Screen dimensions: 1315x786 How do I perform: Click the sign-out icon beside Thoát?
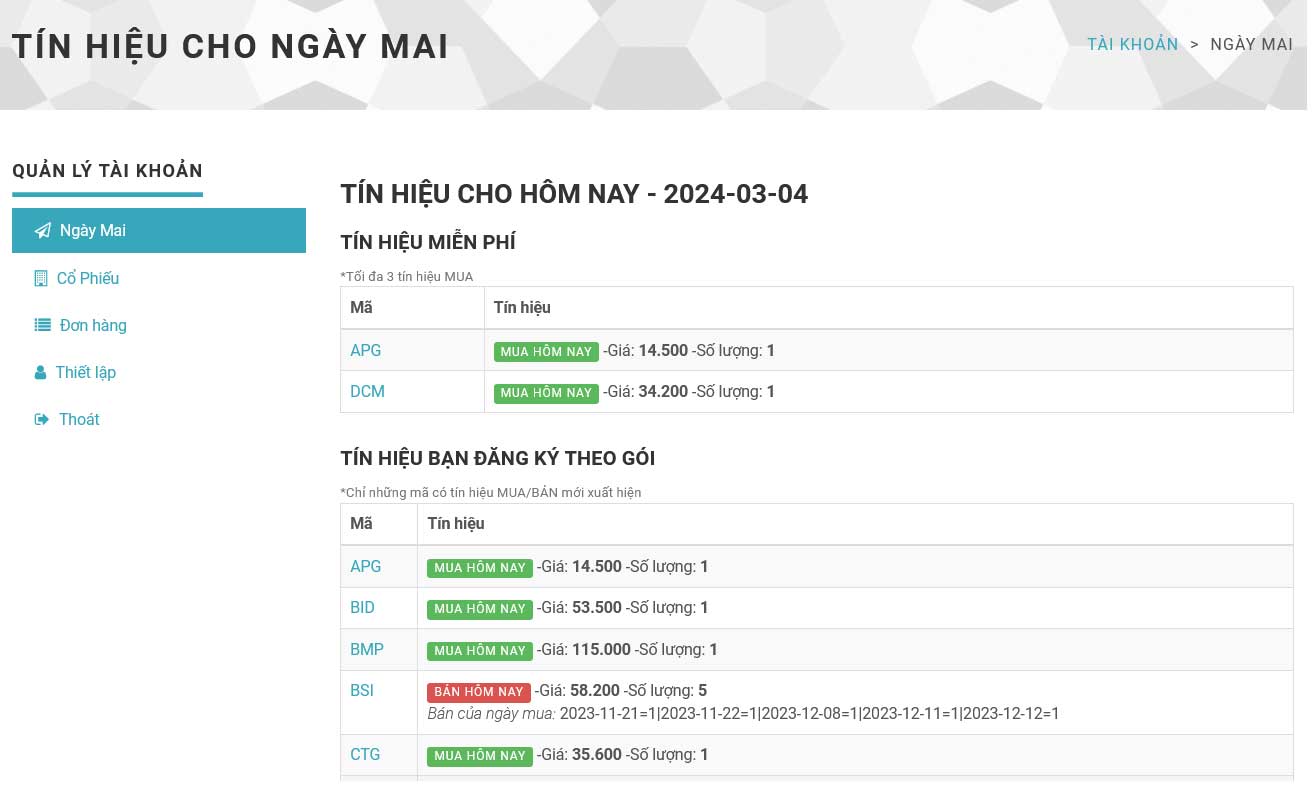[x=42, y=419]
